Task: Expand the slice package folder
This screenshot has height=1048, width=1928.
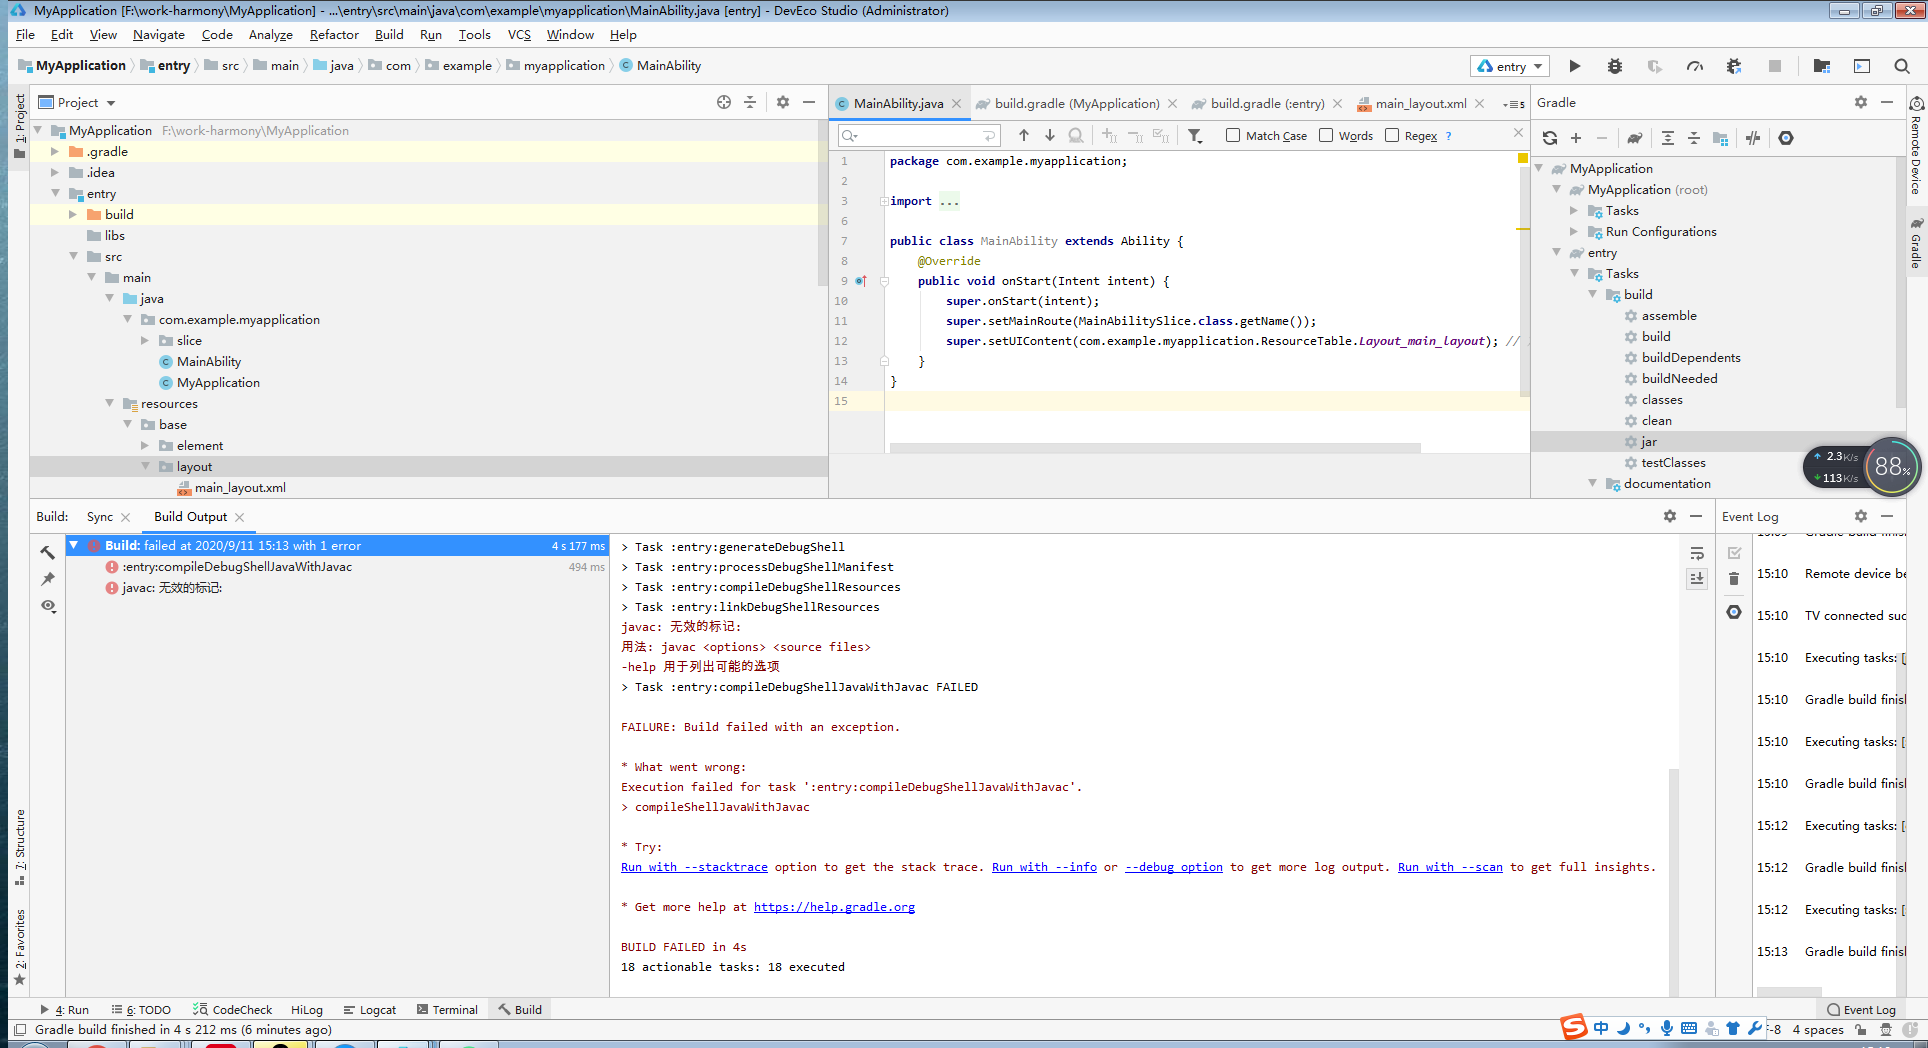Action: coord(145,341)
